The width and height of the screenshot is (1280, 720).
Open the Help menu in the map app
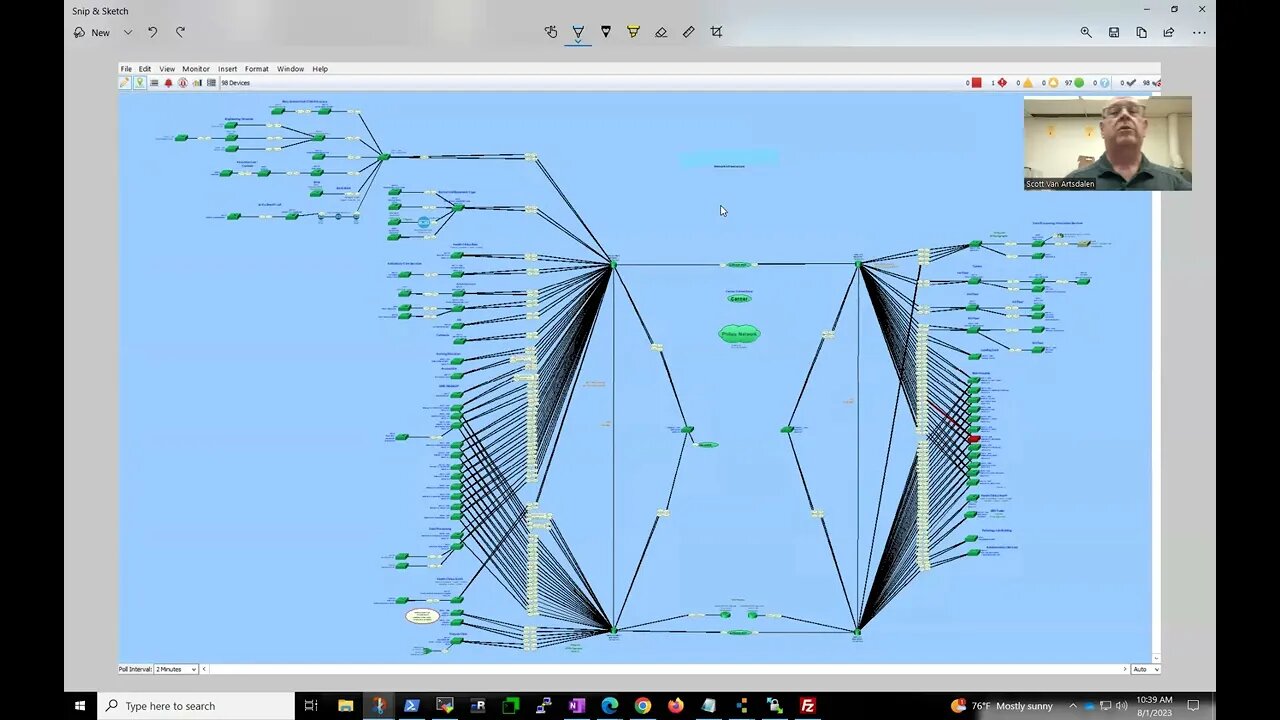(x=320, y=69)
